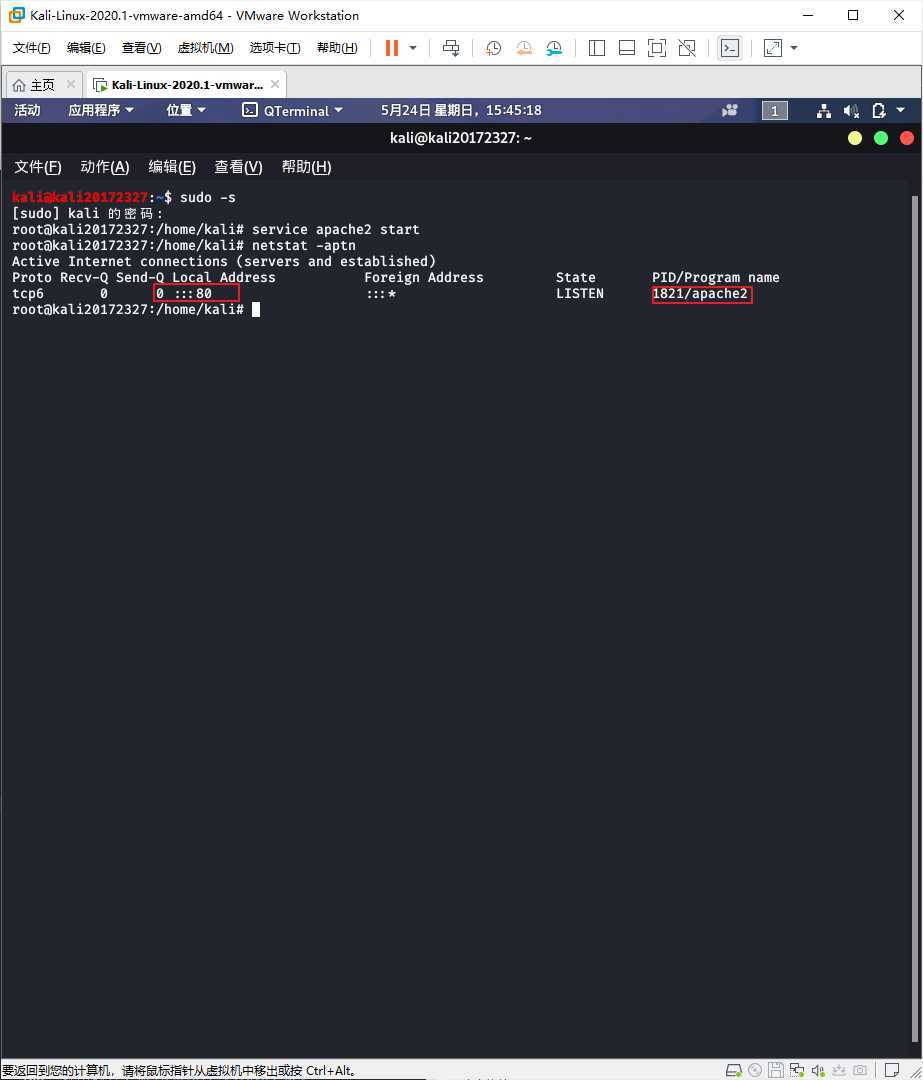Open the VMware 查看(V) menu
Screen dimensions: 923x1080
pos(141,48)
